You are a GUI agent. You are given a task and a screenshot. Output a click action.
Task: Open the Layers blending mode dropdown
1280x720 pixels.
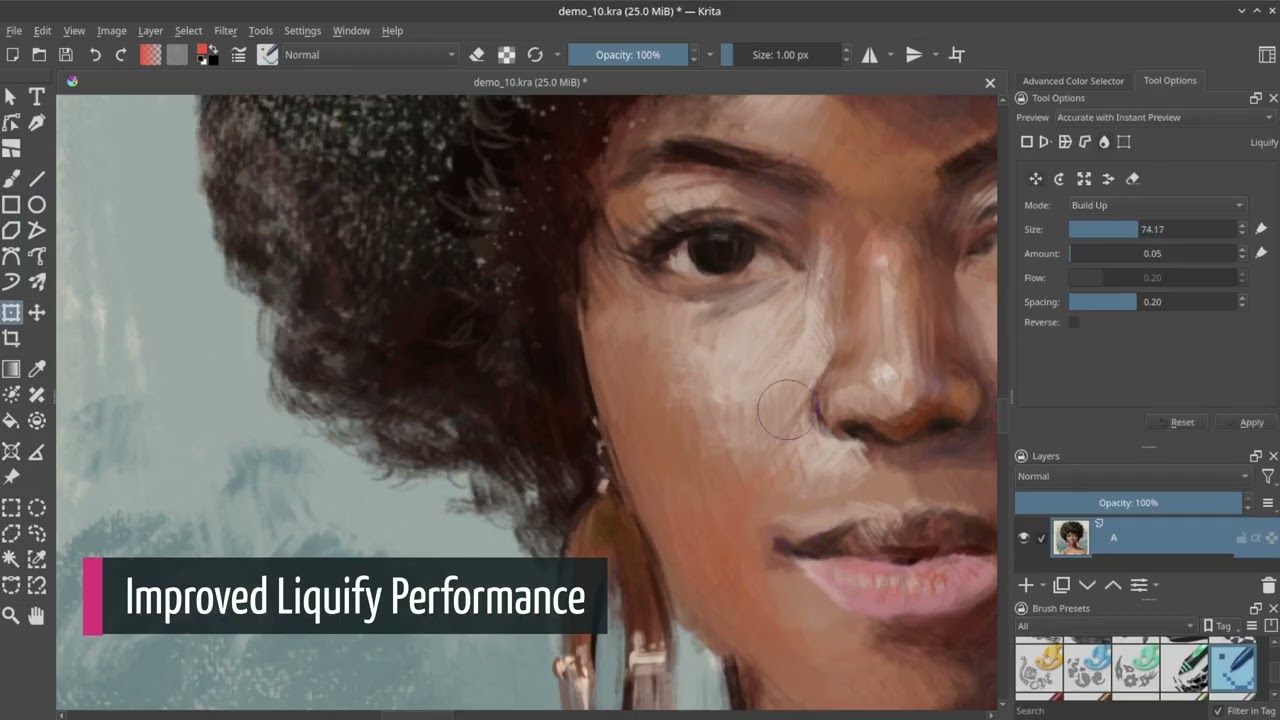point(1133,476)
